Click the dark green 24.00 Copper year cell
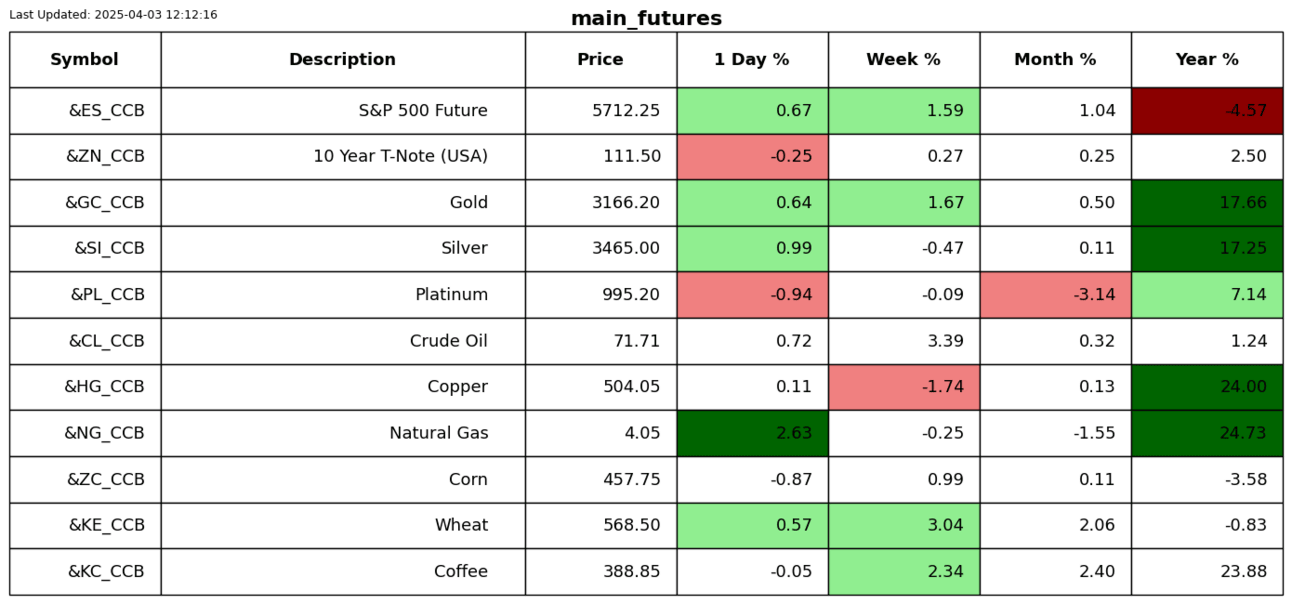This screenshot has height=604, width=1292. pyautogui.click(x=1206, y=387)
